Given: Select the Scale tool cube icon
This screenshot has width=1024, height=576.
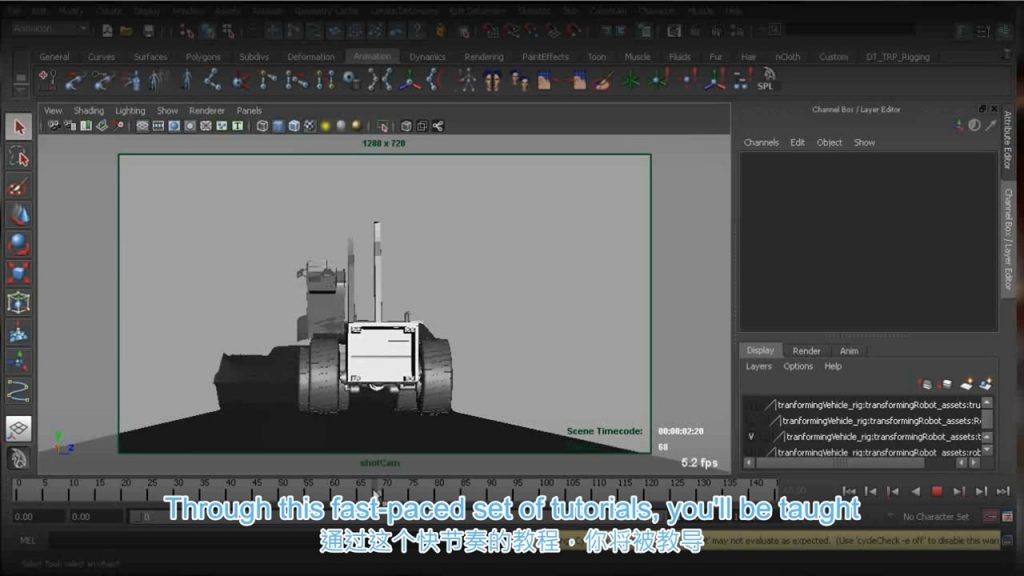Looking at the screenshot, I should pyautogui.click(x=19, y=272).
